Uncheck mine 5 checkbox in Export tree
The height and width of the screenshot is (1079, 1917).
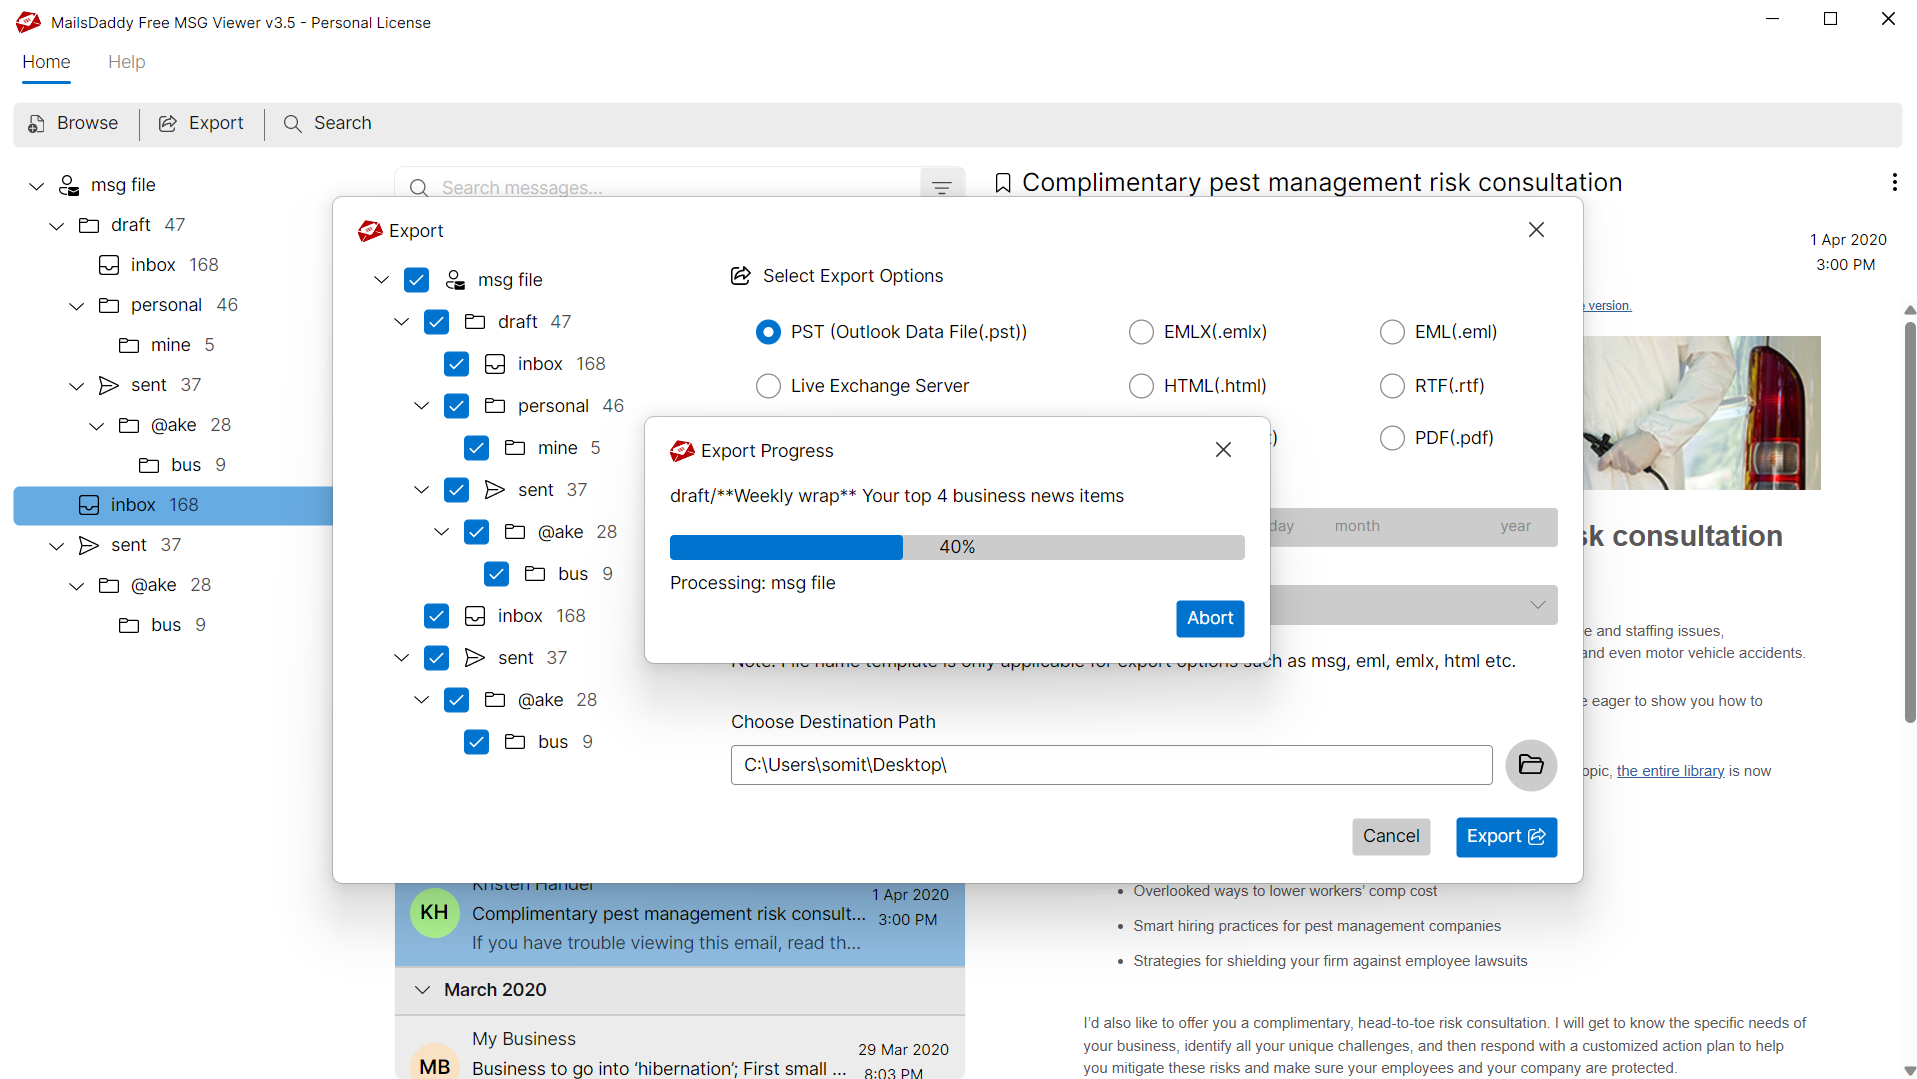pos(476,448)
